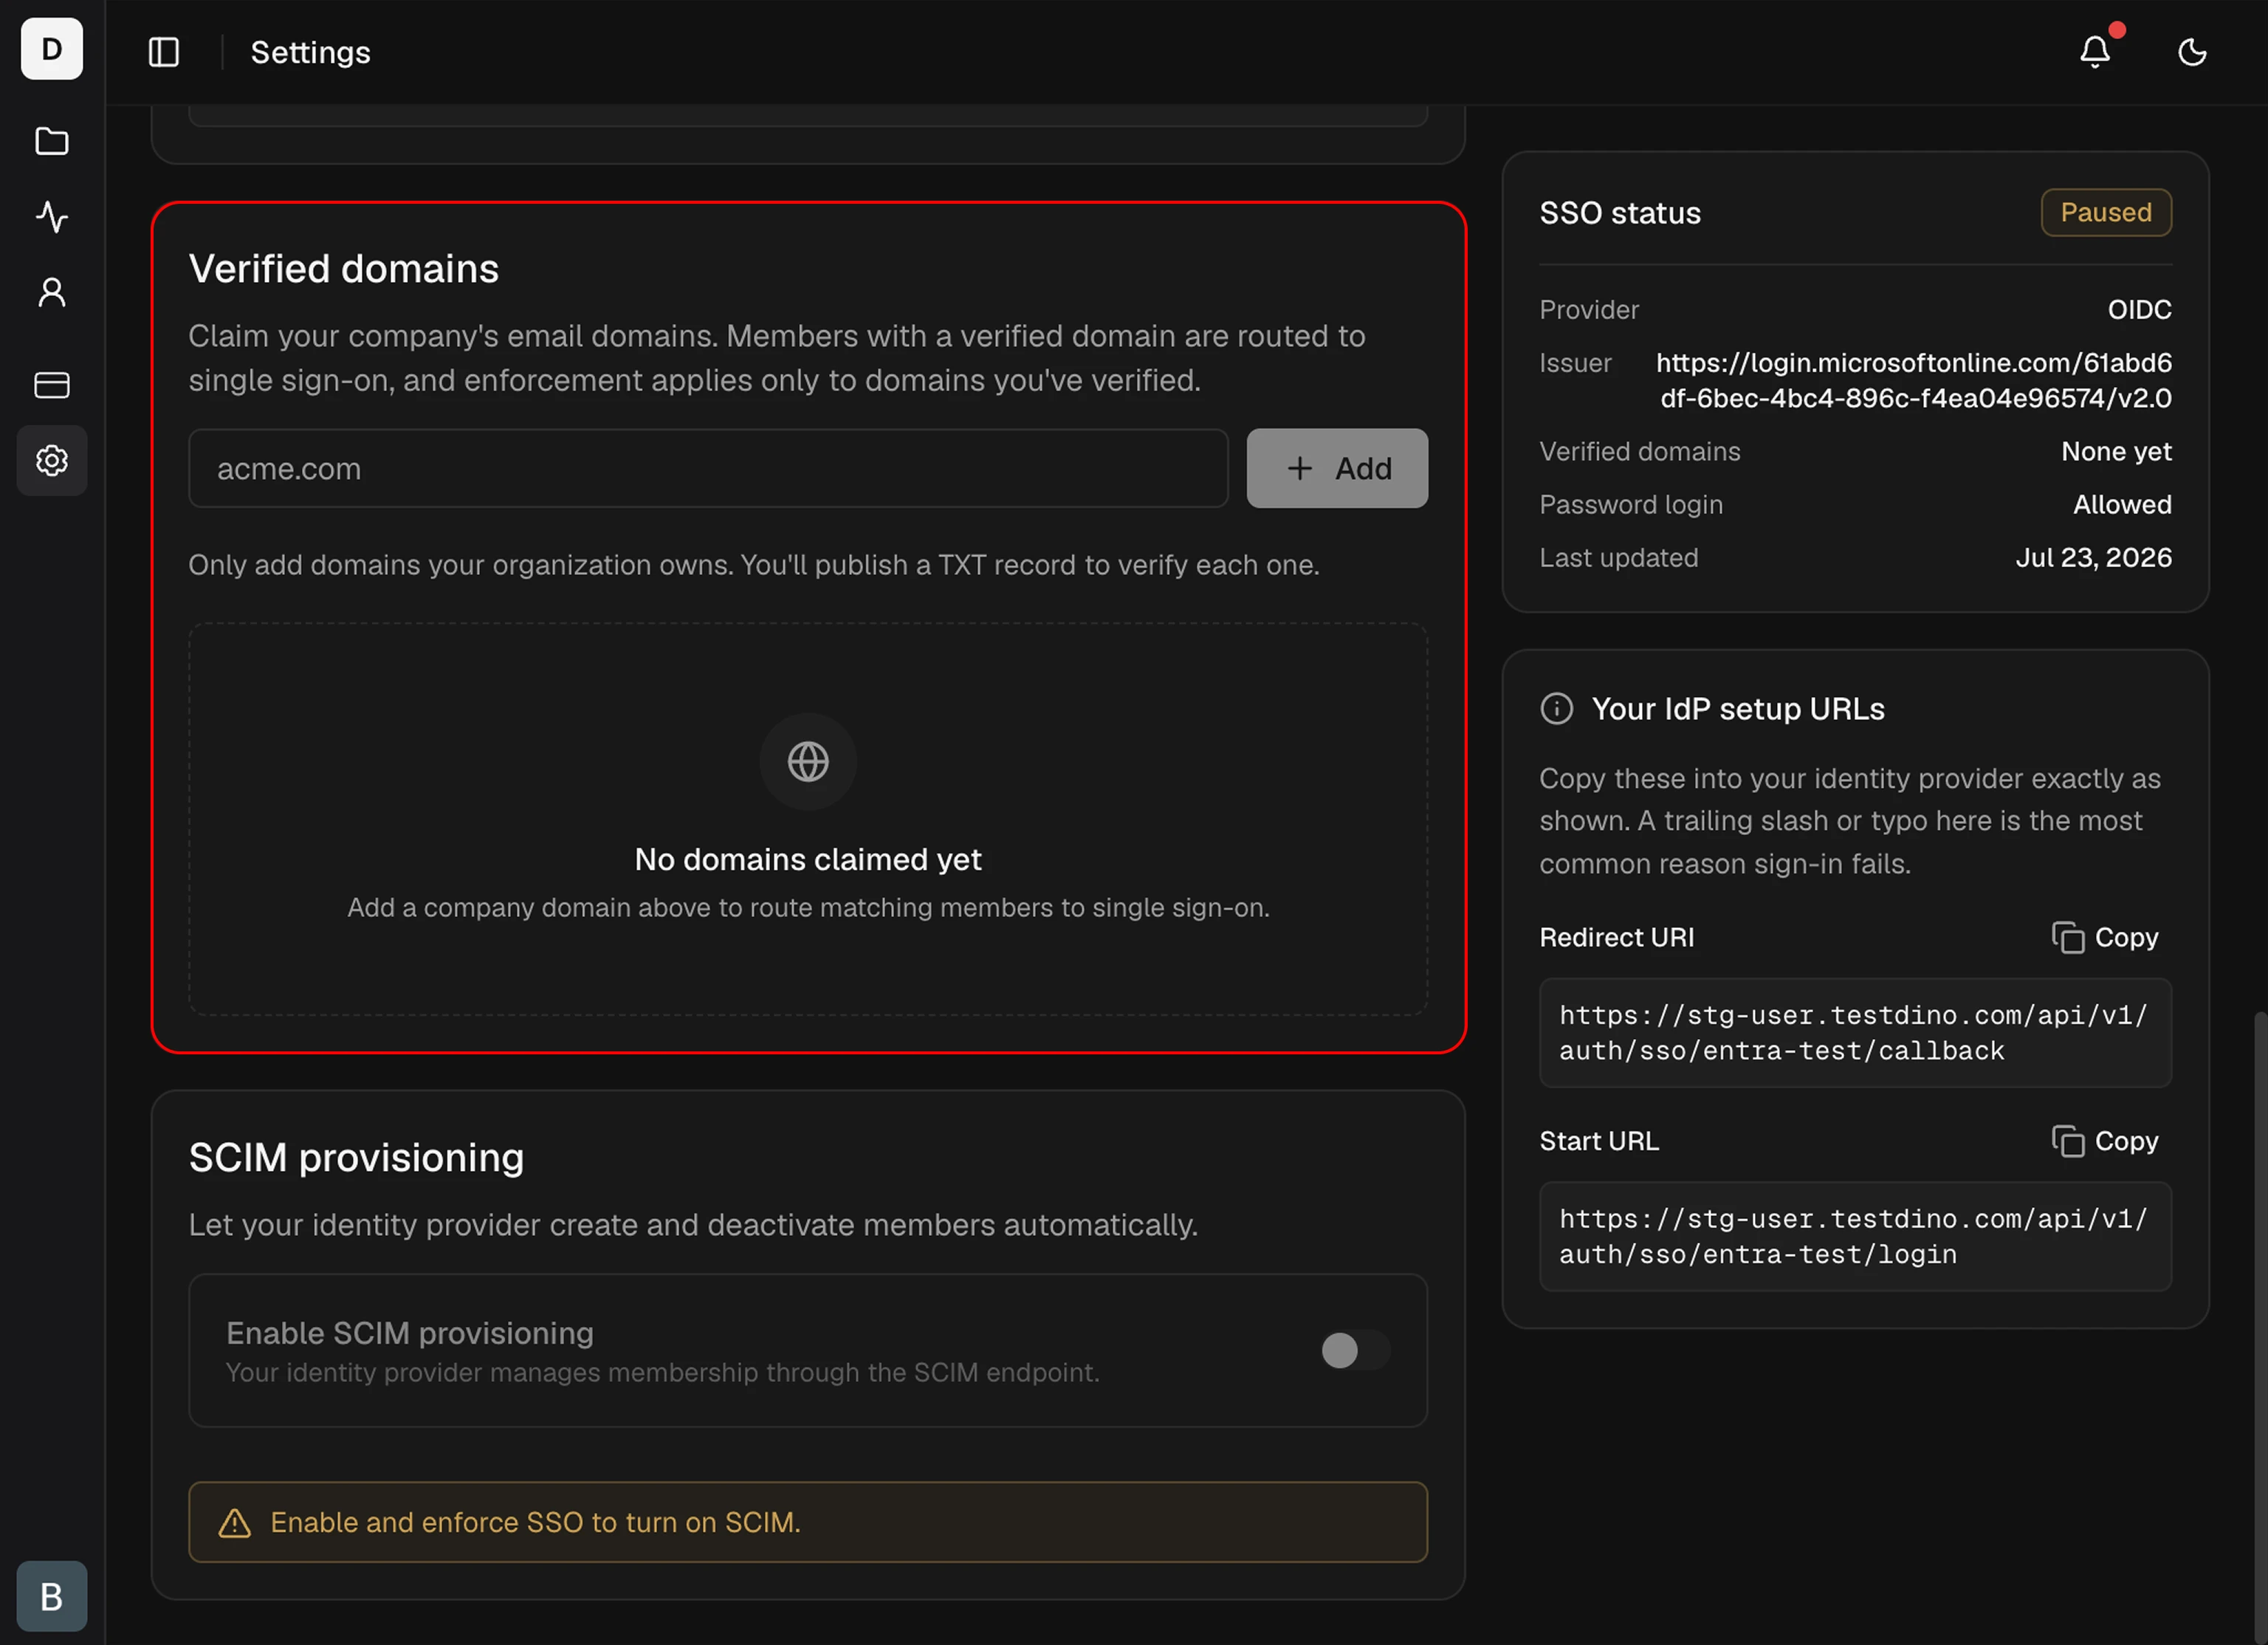The width and height of the screenshot is (2268, 1645).
Task: Focus the acme.com domain input field
Action: click(708, 469)
